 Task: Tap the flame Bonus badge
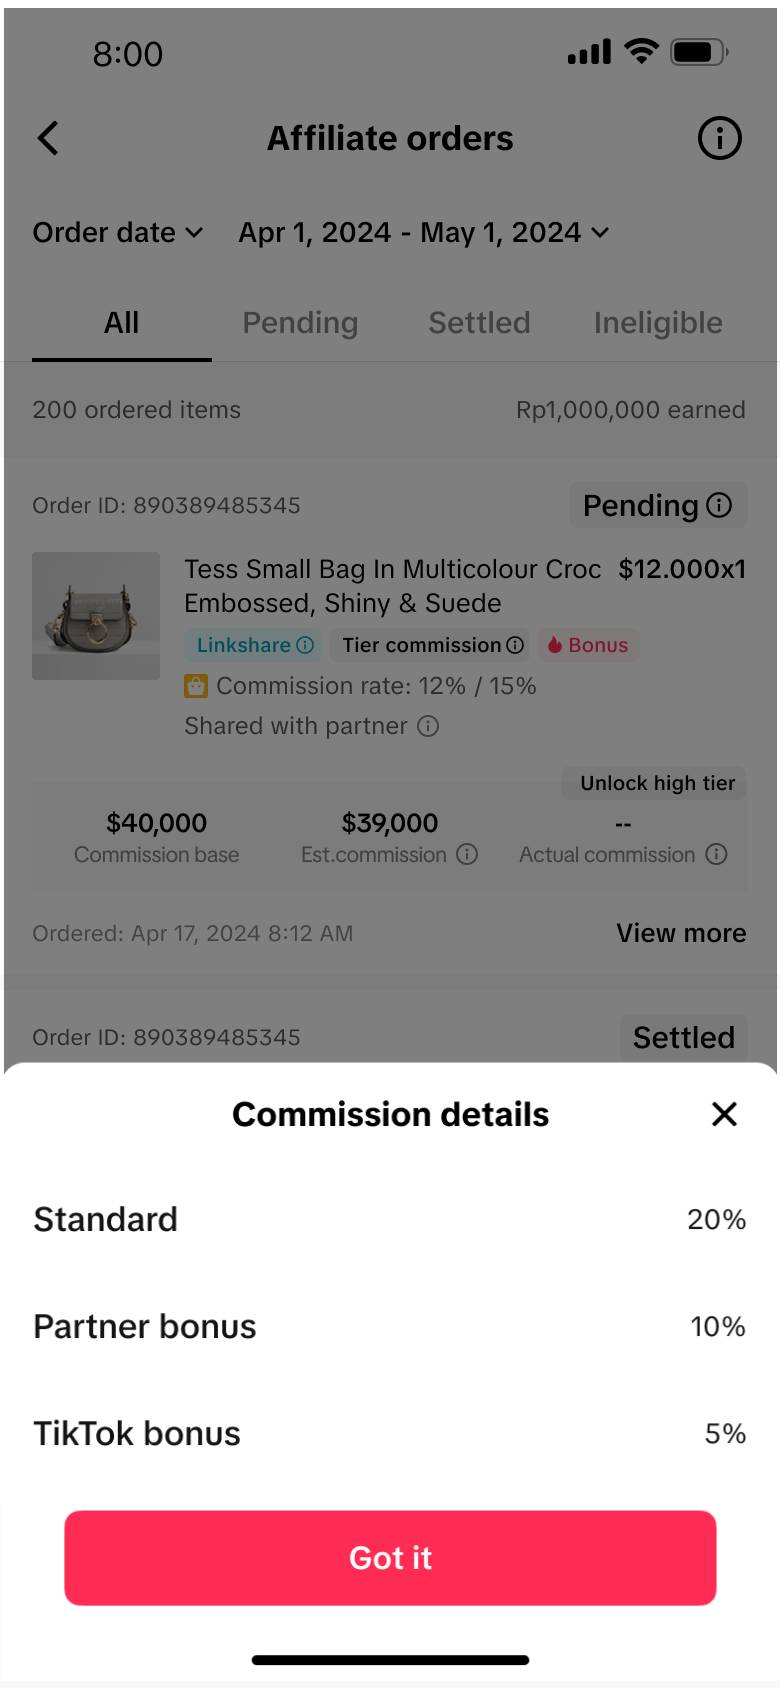(589, 645)
